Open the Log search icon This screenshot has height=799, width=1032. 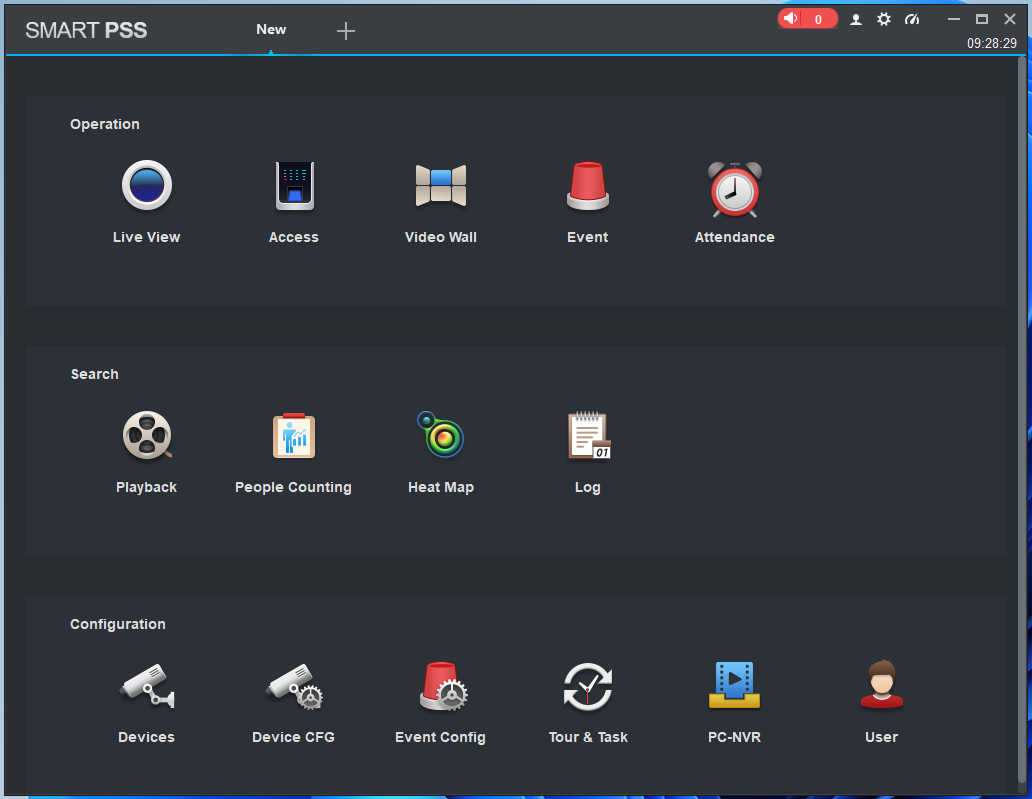point(588,437)
